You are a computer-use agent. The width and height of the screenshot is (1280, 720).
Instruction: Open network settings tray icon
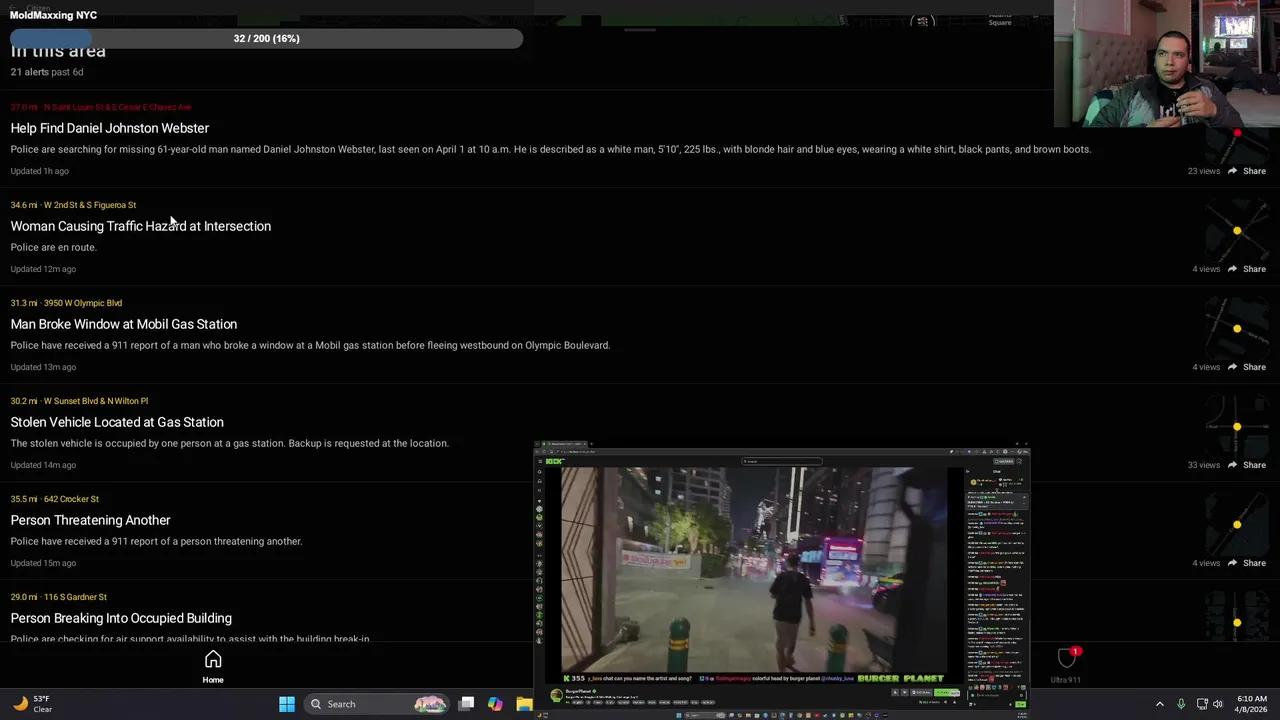point(1202,704)
